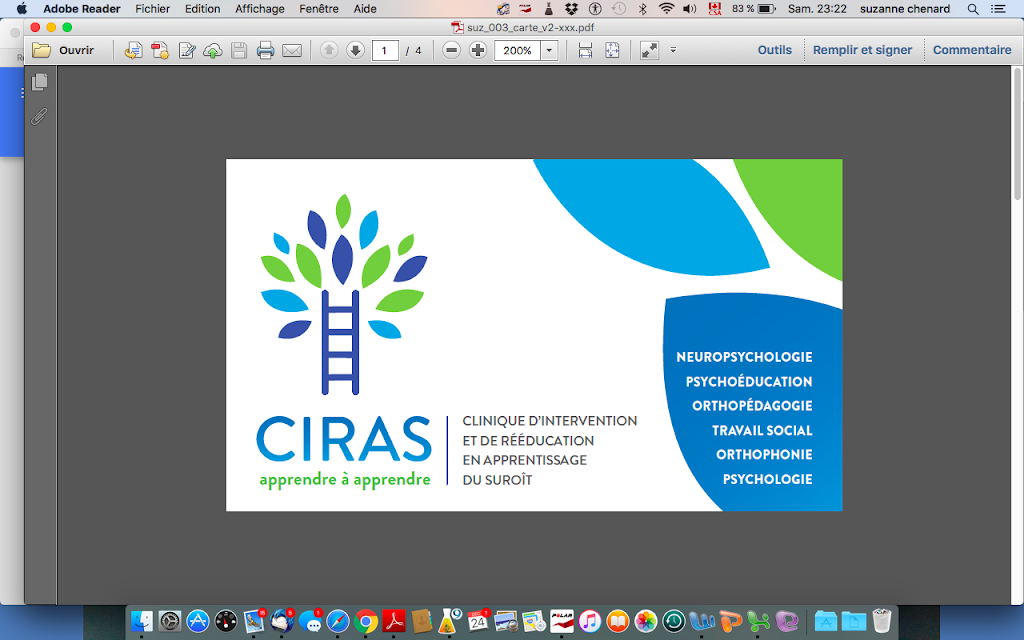The width and height of the screenshot is (1024, 640).
Task: Open the Affichage menu
Action: pyautogui.click(x=260, y=9)
